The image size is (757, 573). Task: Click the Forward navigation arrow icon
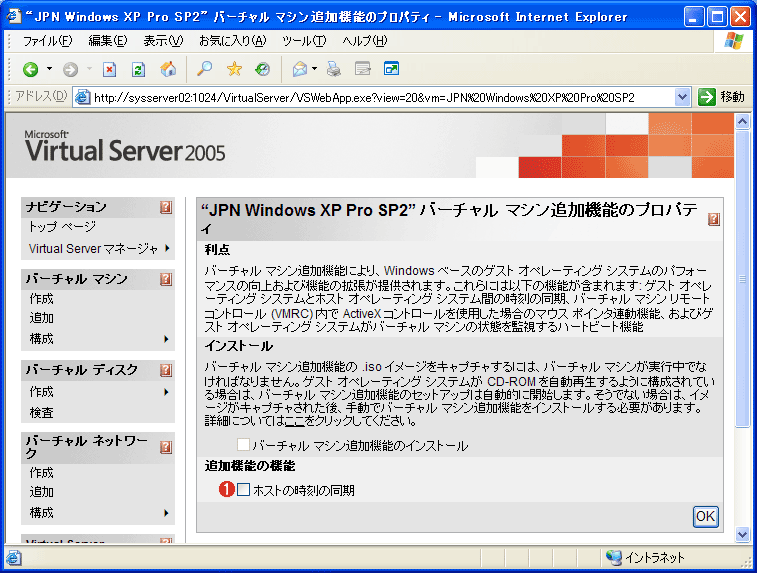point(70,70)
